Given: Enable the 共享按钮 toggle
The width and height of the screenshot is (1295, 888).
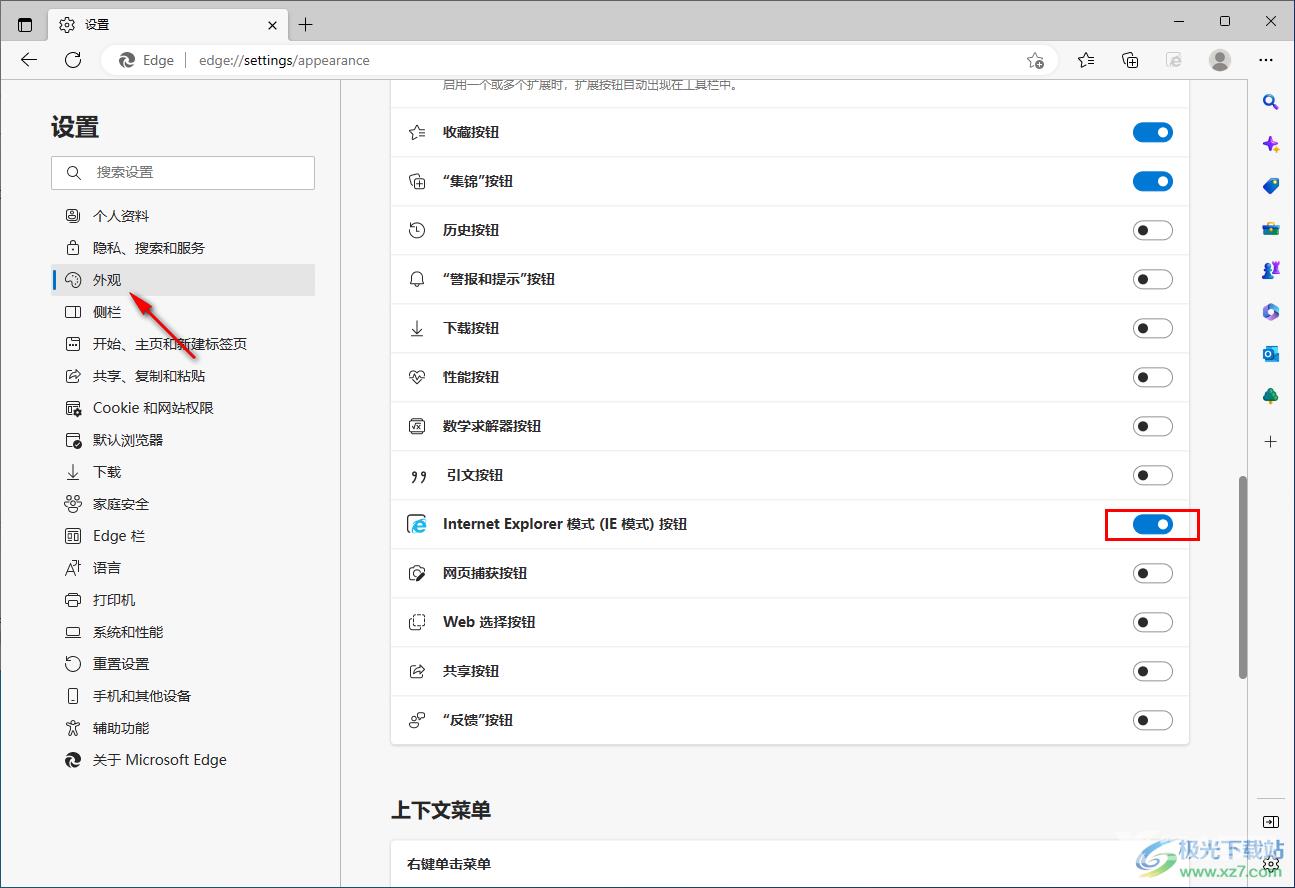Looking at the screenshot, I should (x=1152, y=671).
